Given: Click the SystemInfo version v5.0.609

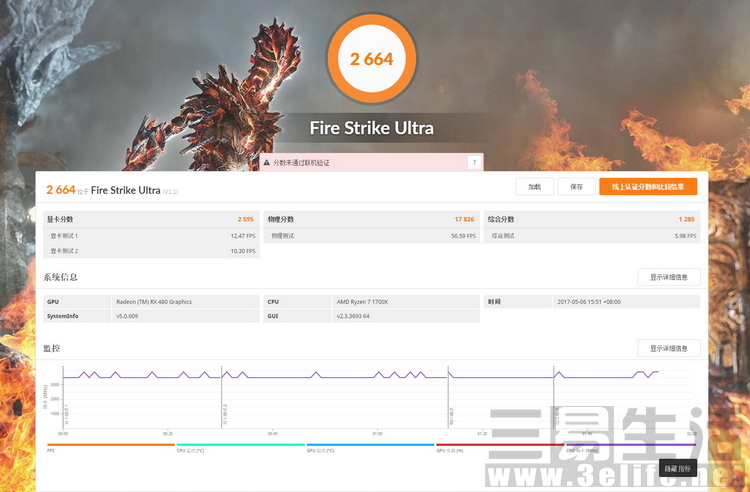Looking at the screenshot, I should coord(127,316).
